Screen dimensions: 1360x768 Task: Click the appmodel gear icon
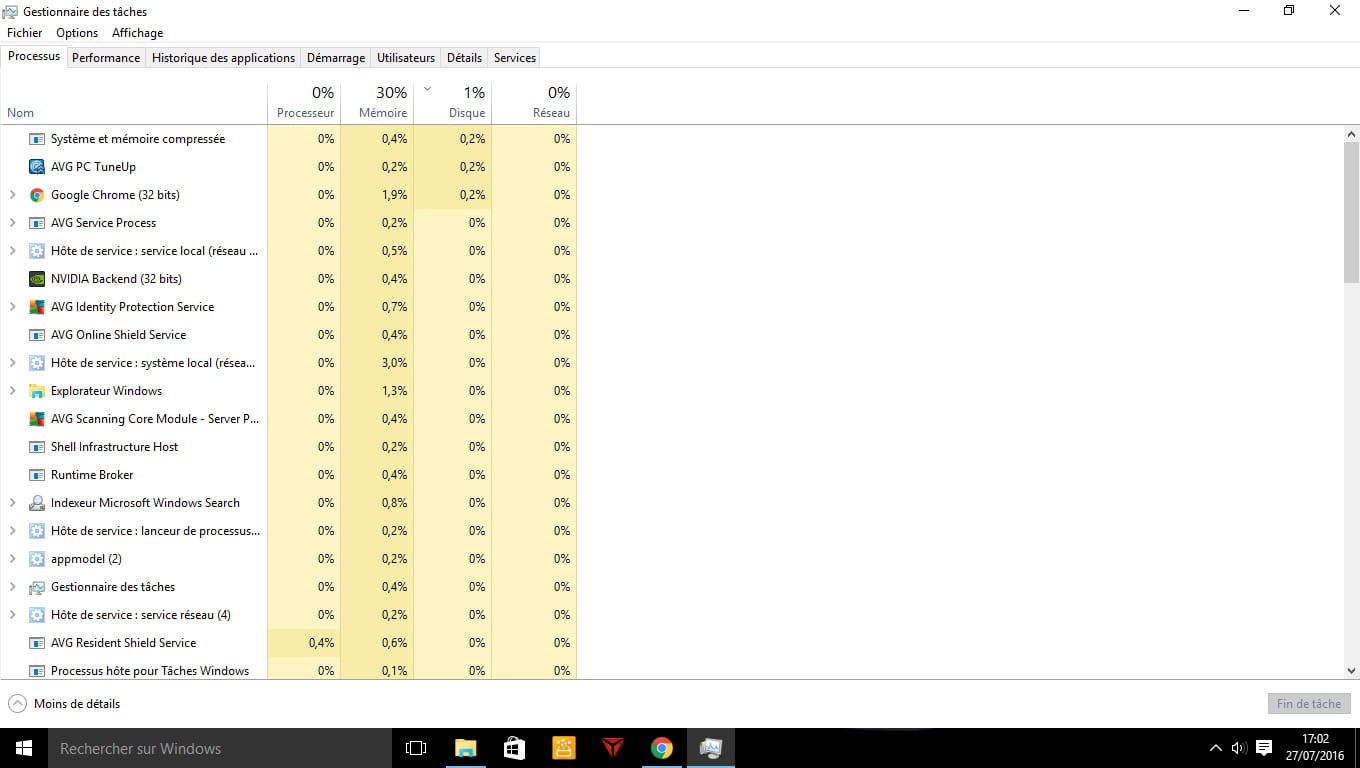tap(37, 559)
